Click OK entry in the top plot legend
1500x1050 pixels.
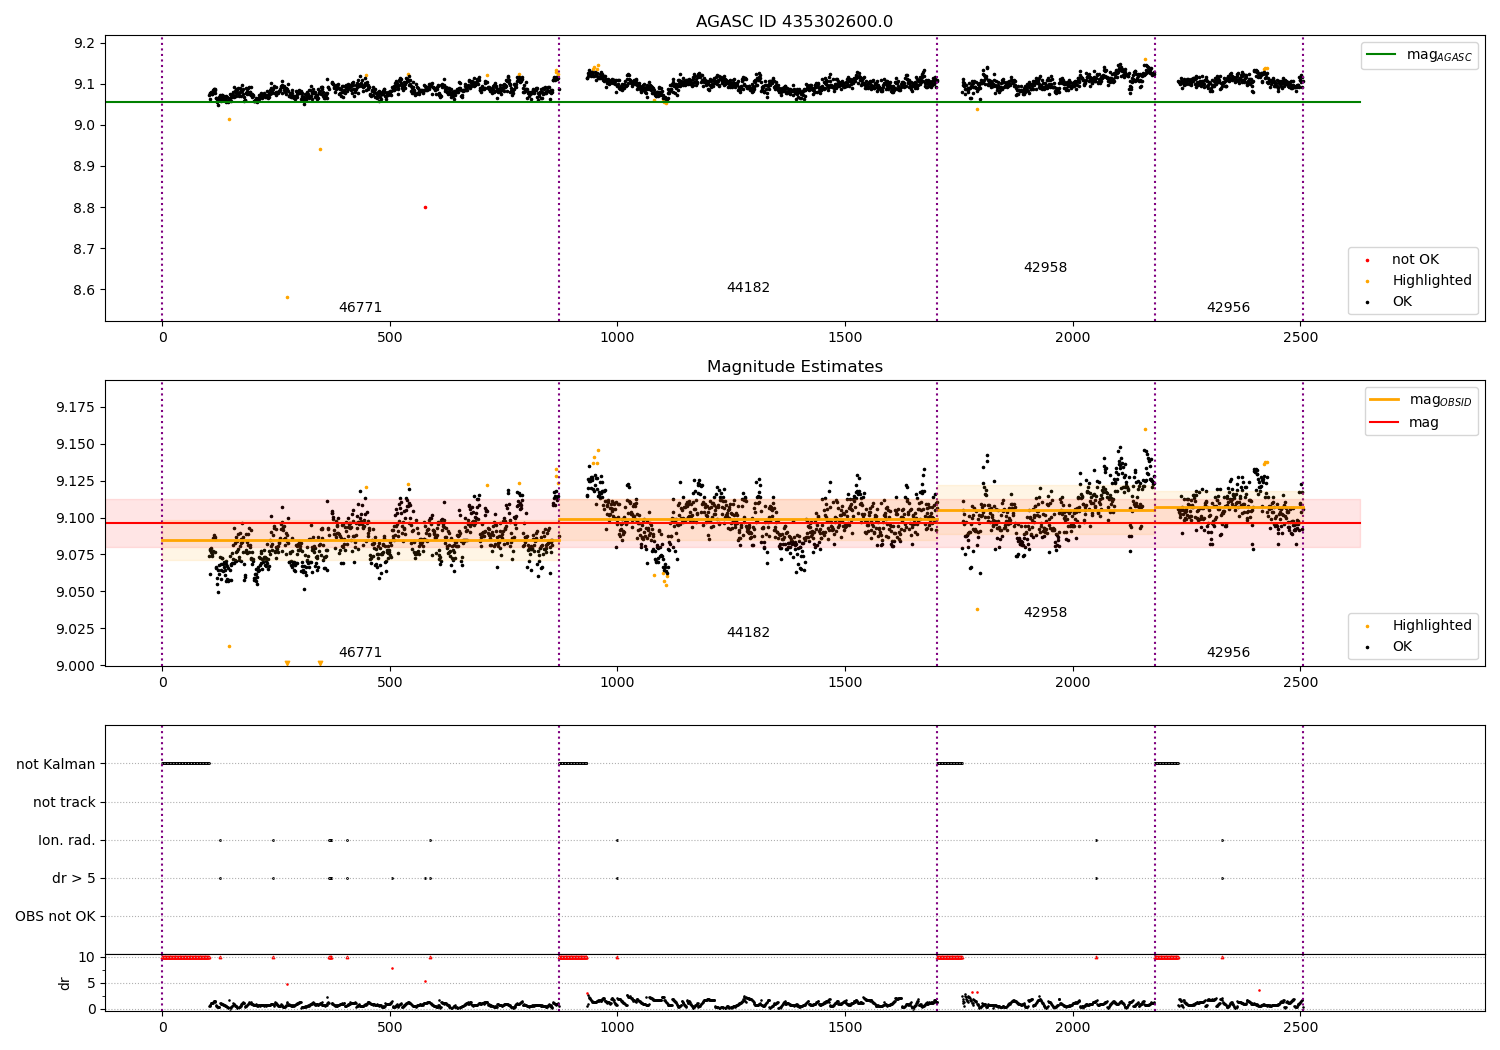click(1402, 302)
